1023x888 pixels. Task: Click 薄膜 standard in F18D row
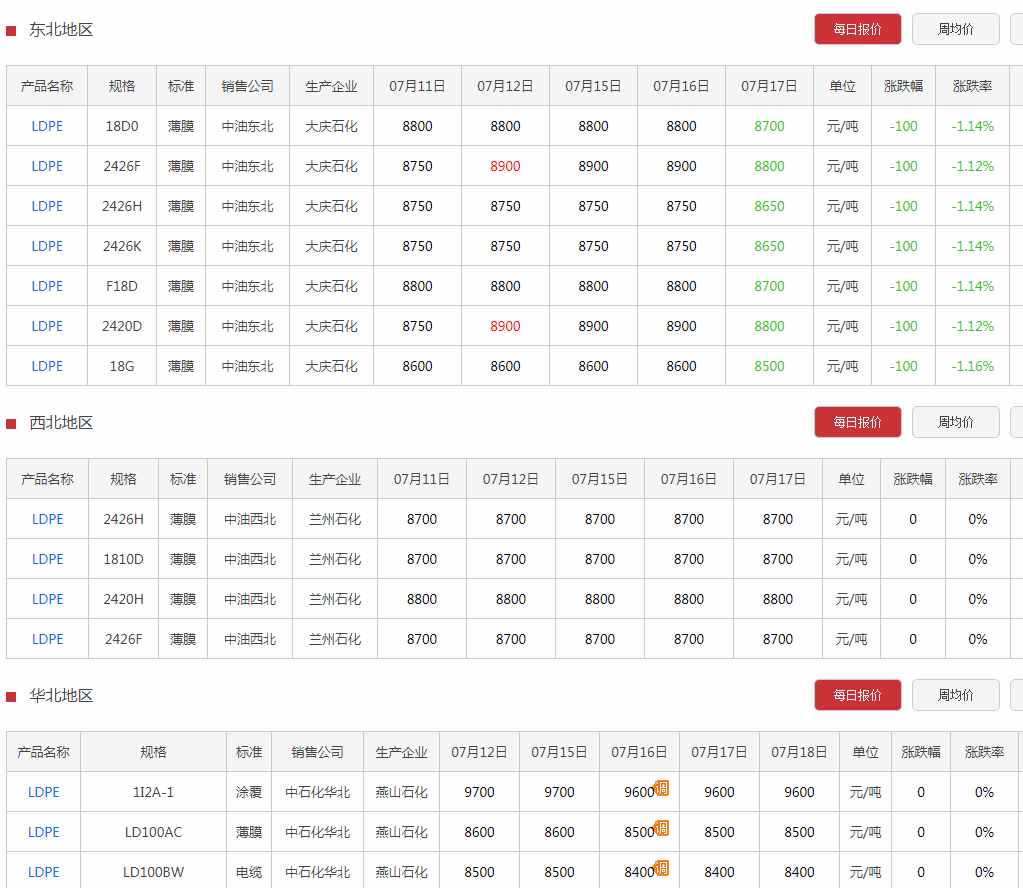(181, 286)
